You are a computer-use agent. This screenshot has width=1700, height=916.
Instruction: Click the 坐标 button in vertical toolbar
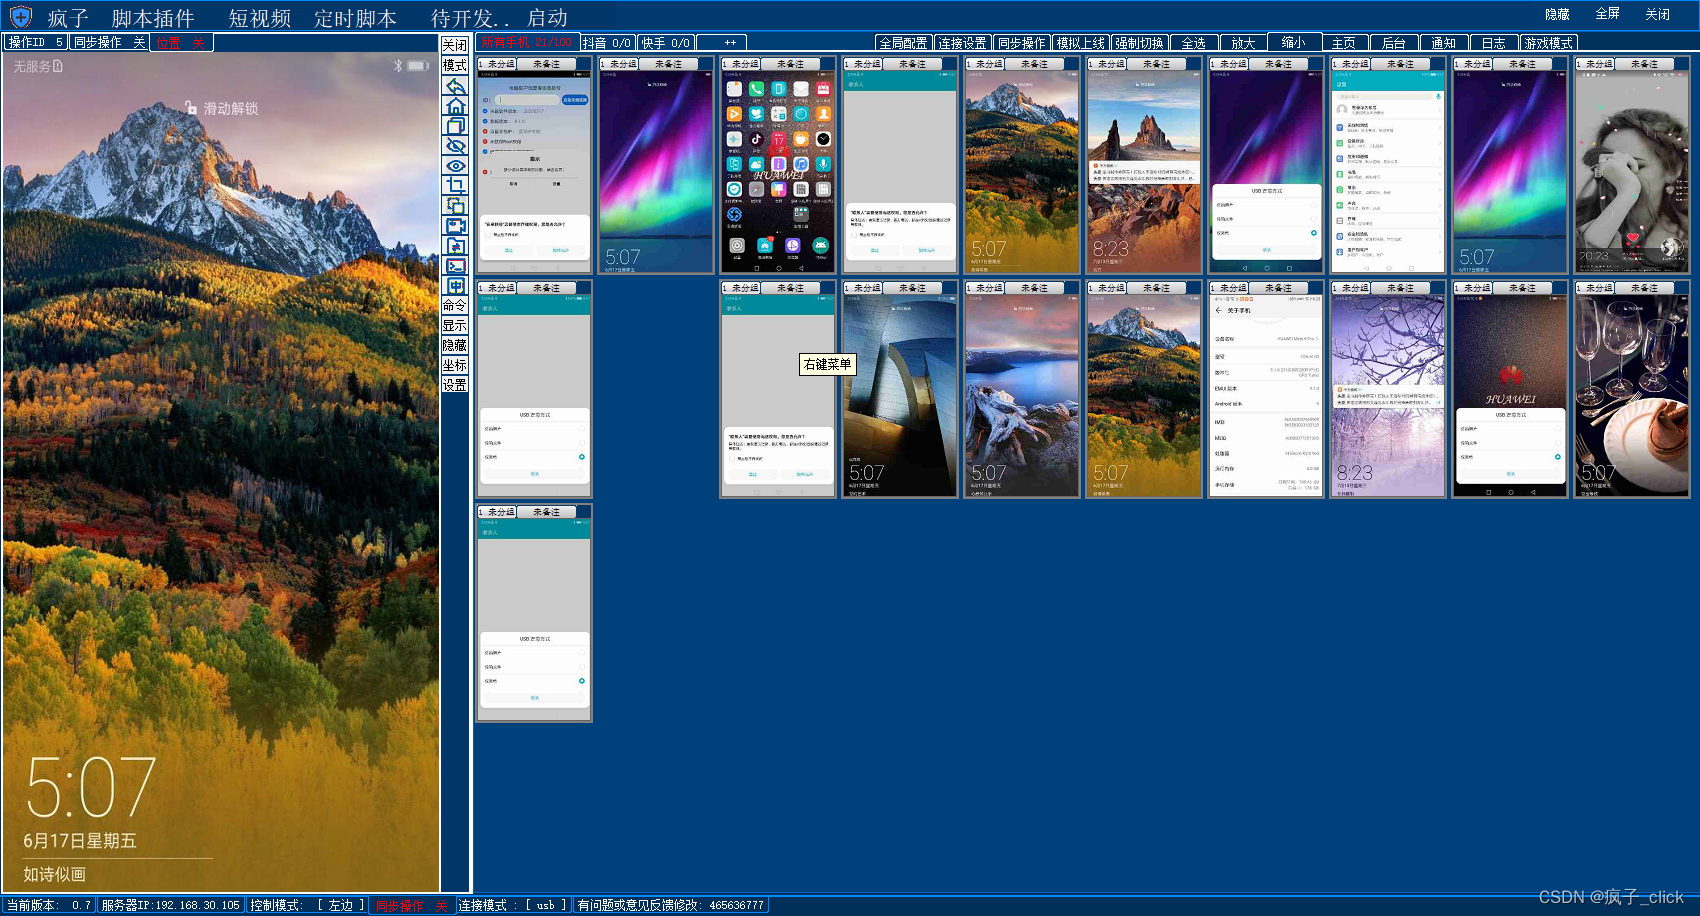point(455,365)
